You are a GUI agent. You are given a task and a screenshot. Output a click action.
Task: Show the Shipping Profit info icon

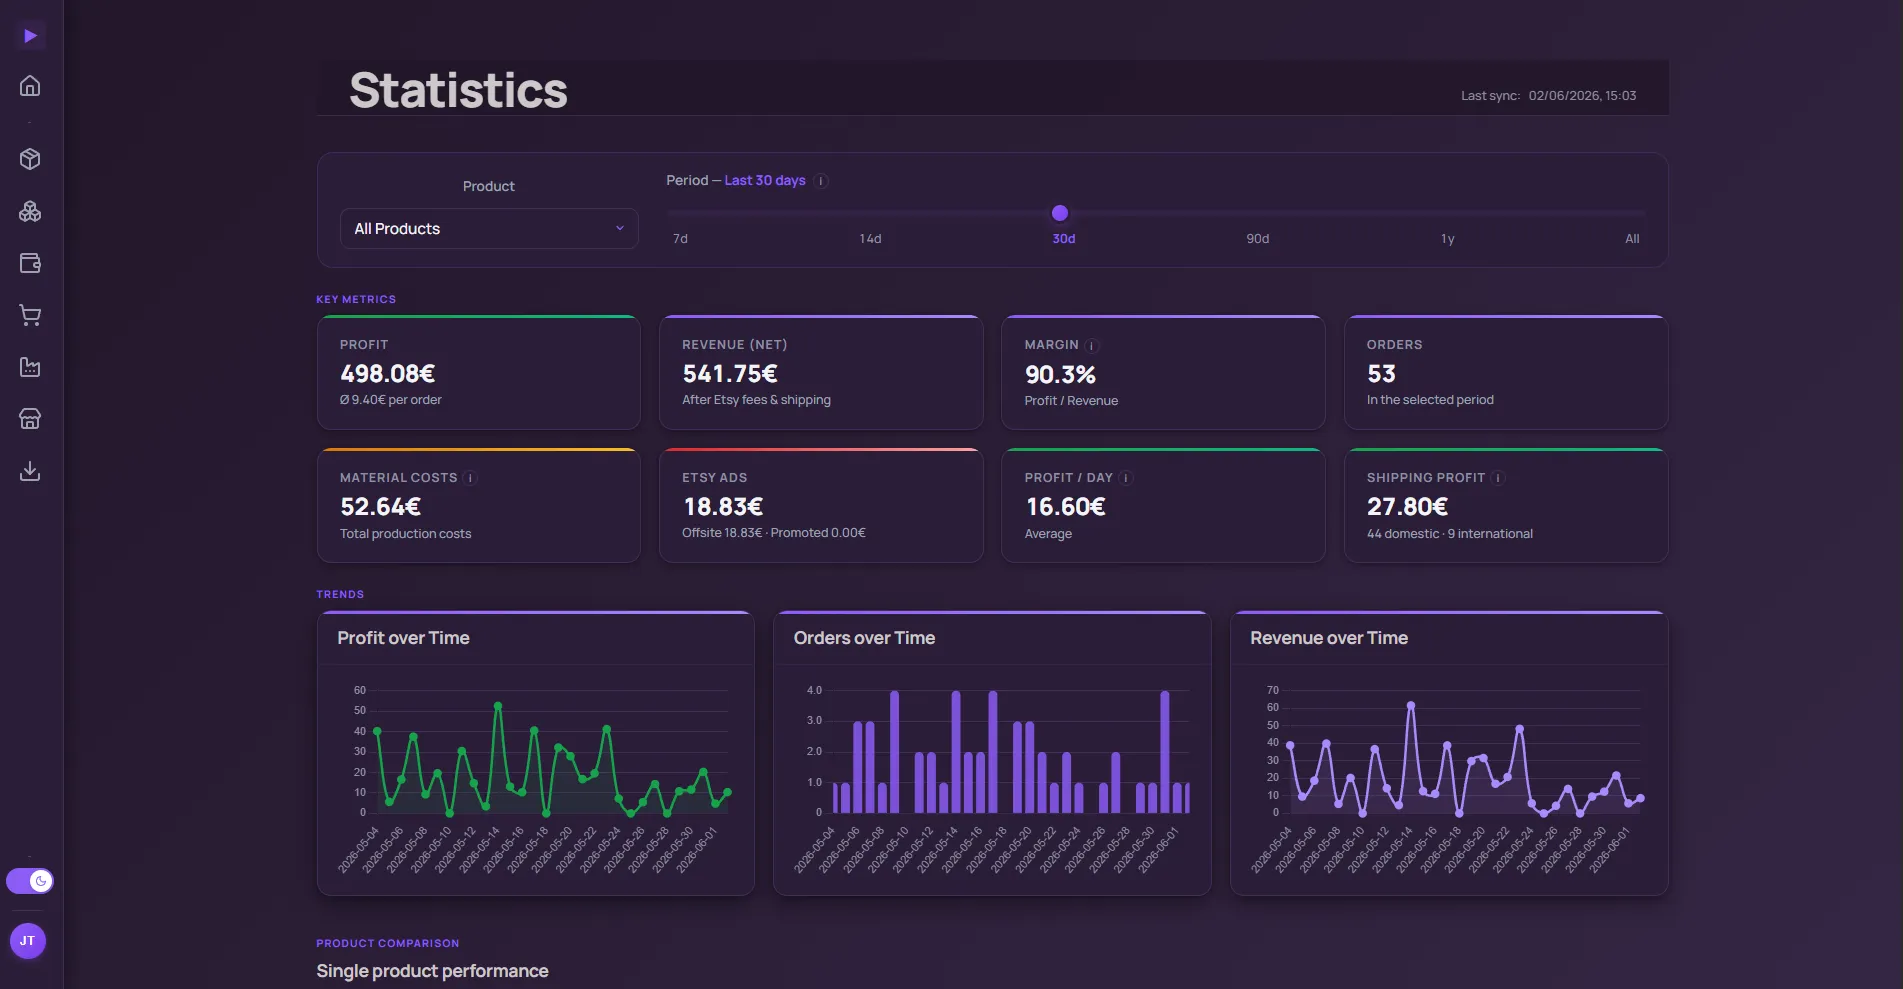tap(1497, 479)
